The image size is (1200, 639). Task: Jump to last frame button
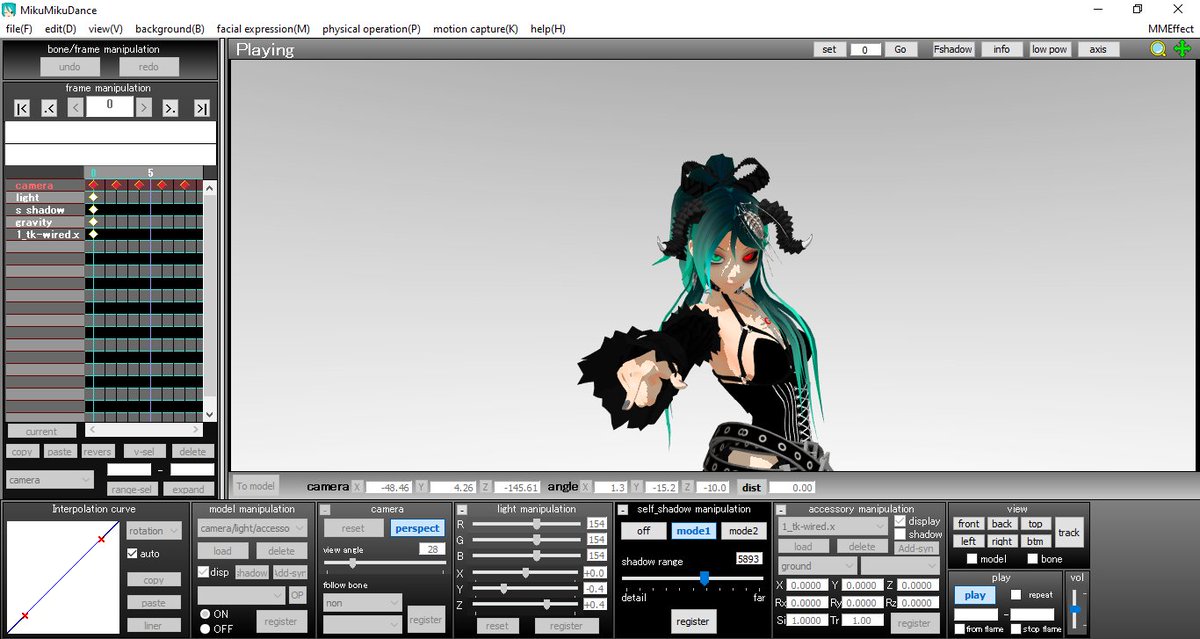tap(201, 108)
